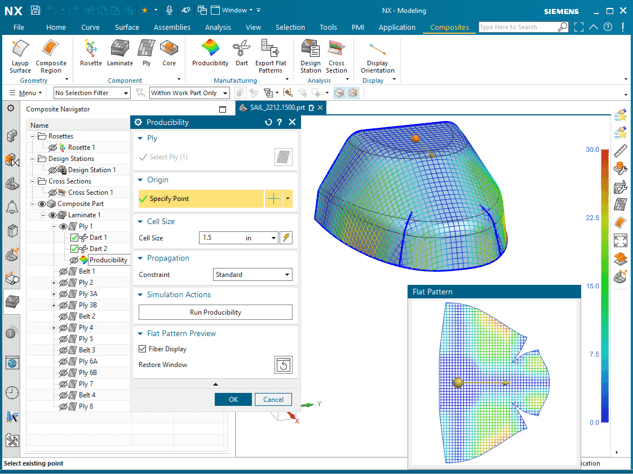
Task: Reset the Producibility dialog
Action: pos(268,122)
